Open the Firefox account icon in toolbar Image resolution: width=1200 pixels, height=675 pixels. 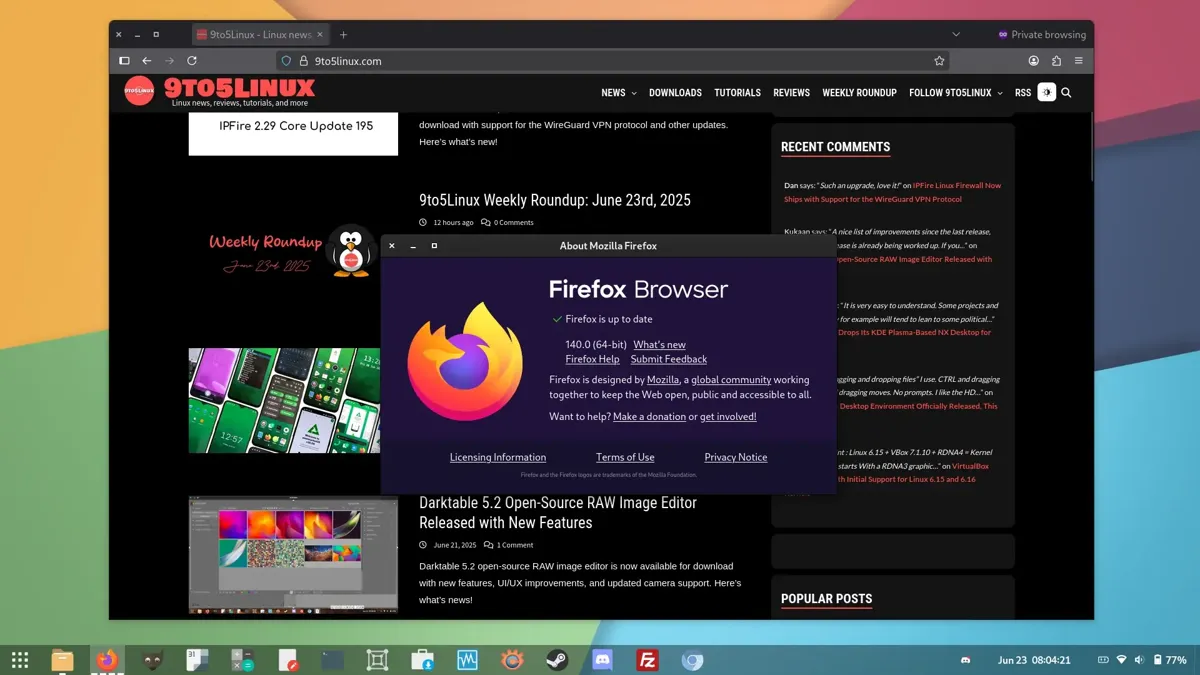coord(1034,61)
